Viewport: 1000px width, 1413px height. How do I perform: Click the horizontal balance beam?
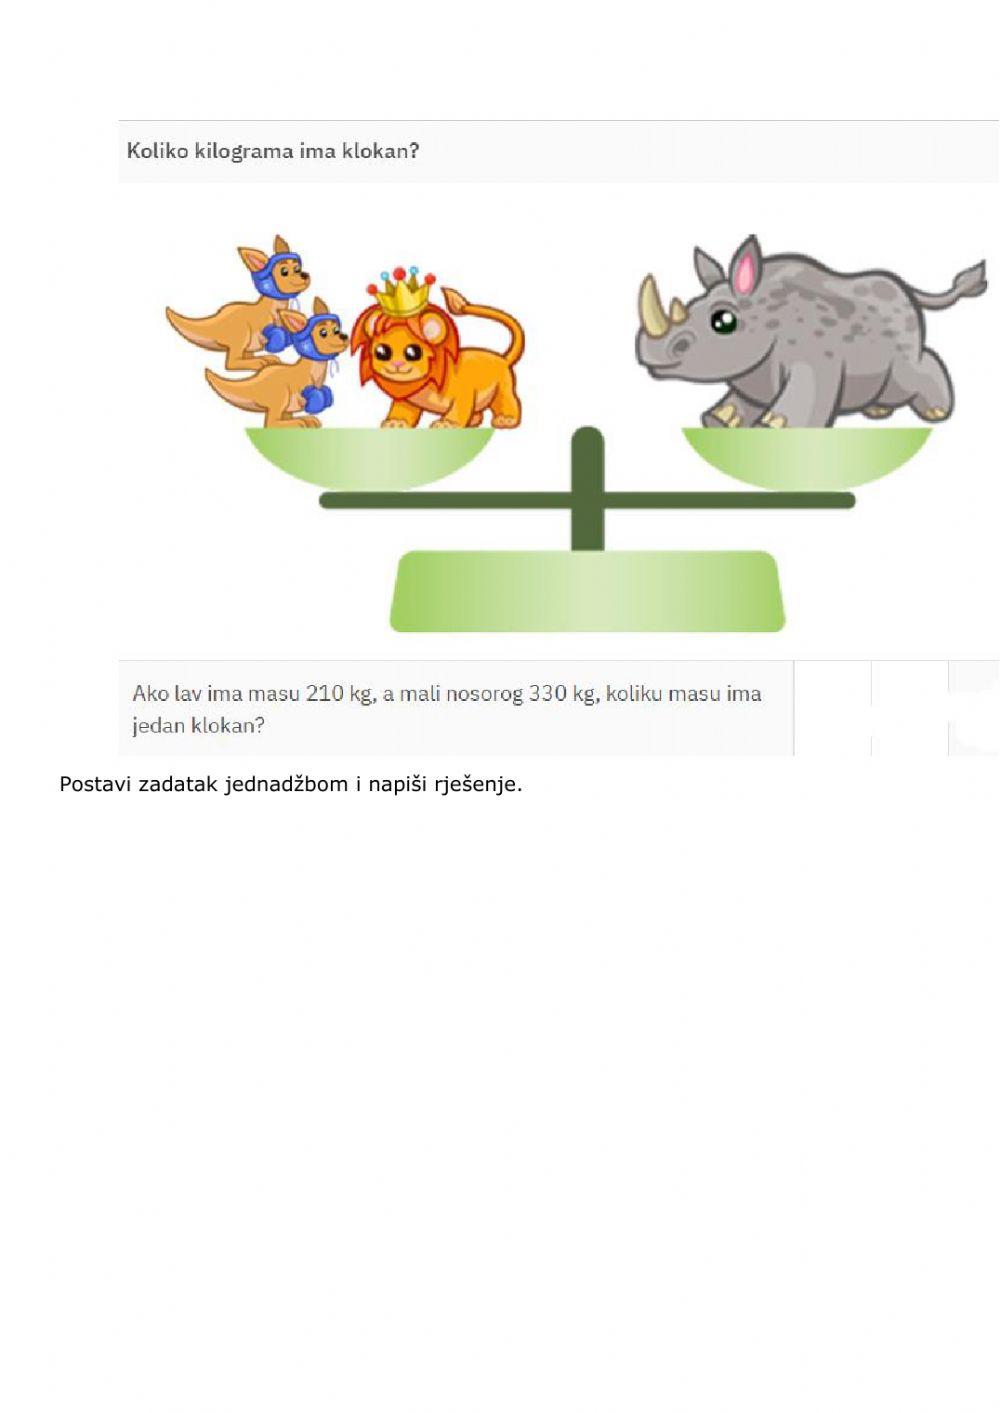(x=587, y=500)
